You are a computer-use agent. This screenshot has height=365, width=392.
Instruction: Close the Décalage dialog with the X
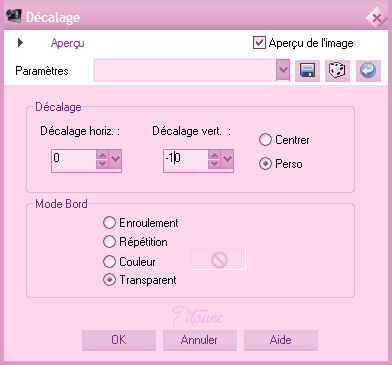tap(377, 18)
